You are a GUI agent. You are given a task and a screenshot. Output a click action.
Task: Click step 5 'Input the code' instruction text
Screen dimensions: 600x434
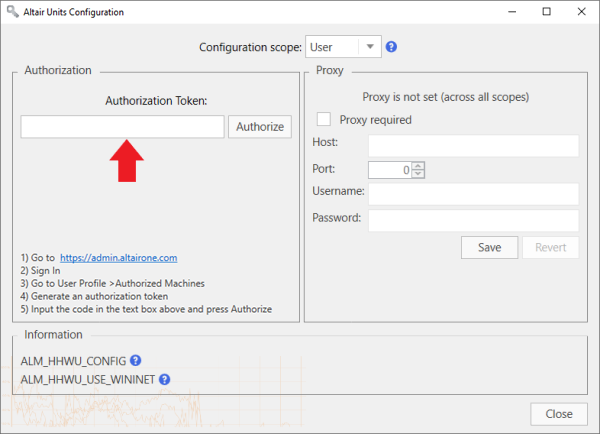tap(146, 309)
